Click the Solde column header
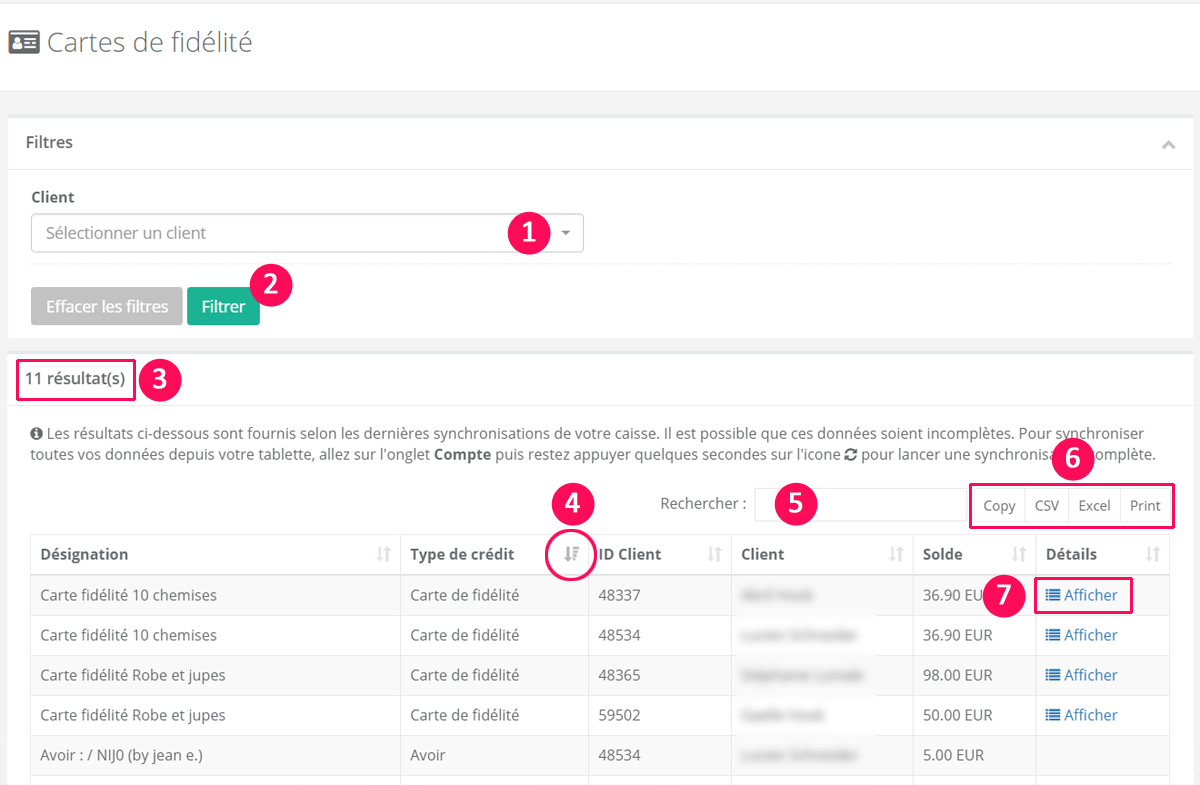 click(974, 554)
